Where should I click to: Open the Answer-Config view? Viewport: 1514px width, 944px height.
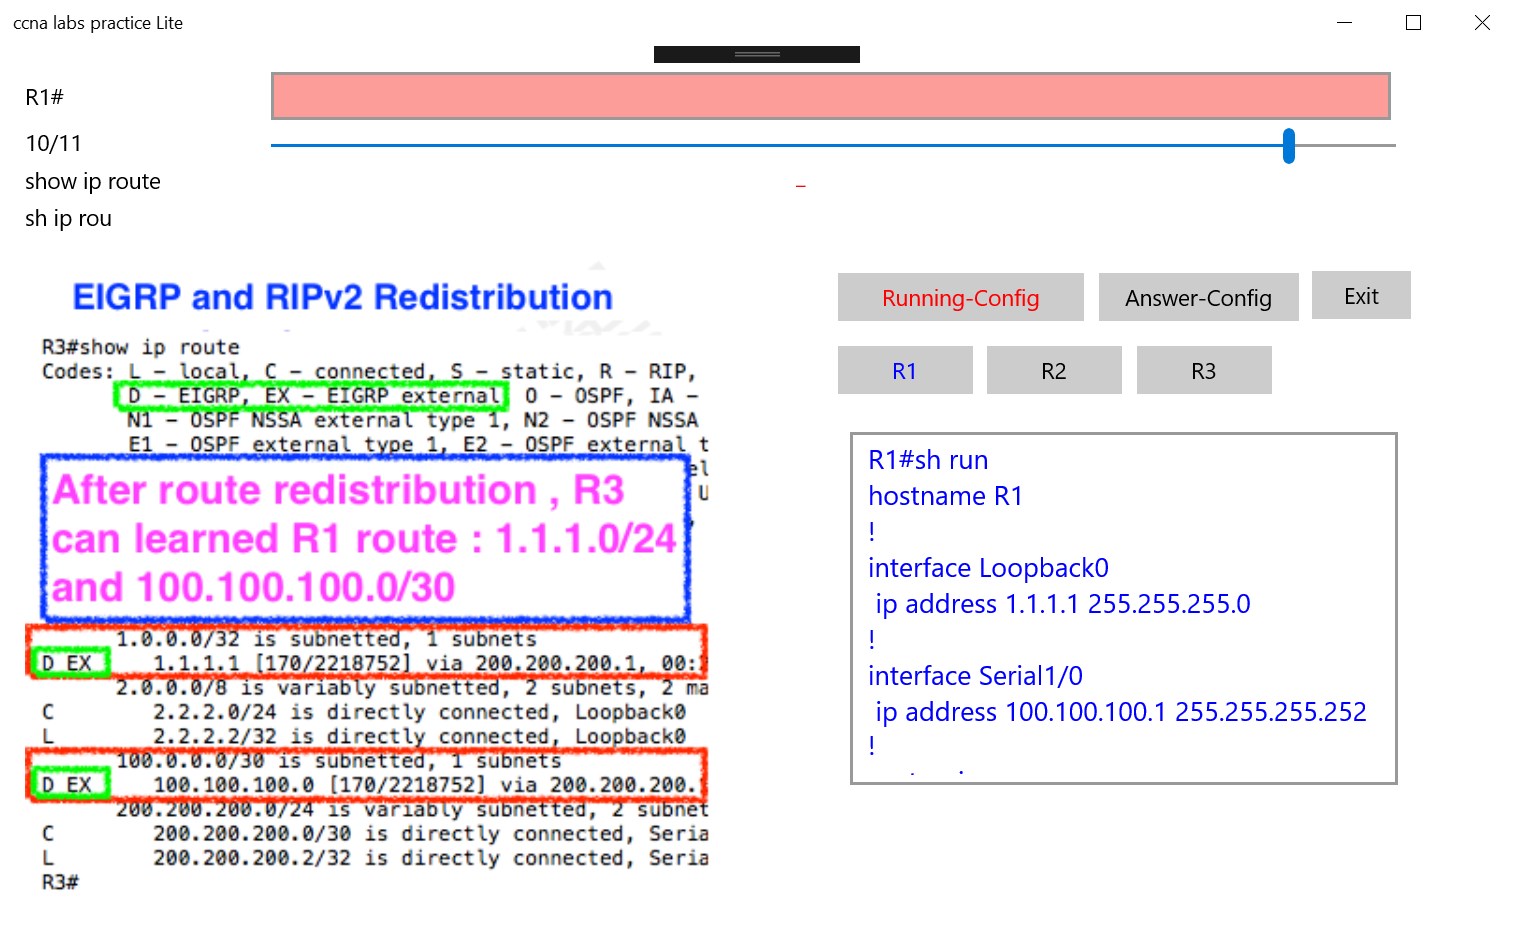pyautogui.click(x=1198, y=297)
